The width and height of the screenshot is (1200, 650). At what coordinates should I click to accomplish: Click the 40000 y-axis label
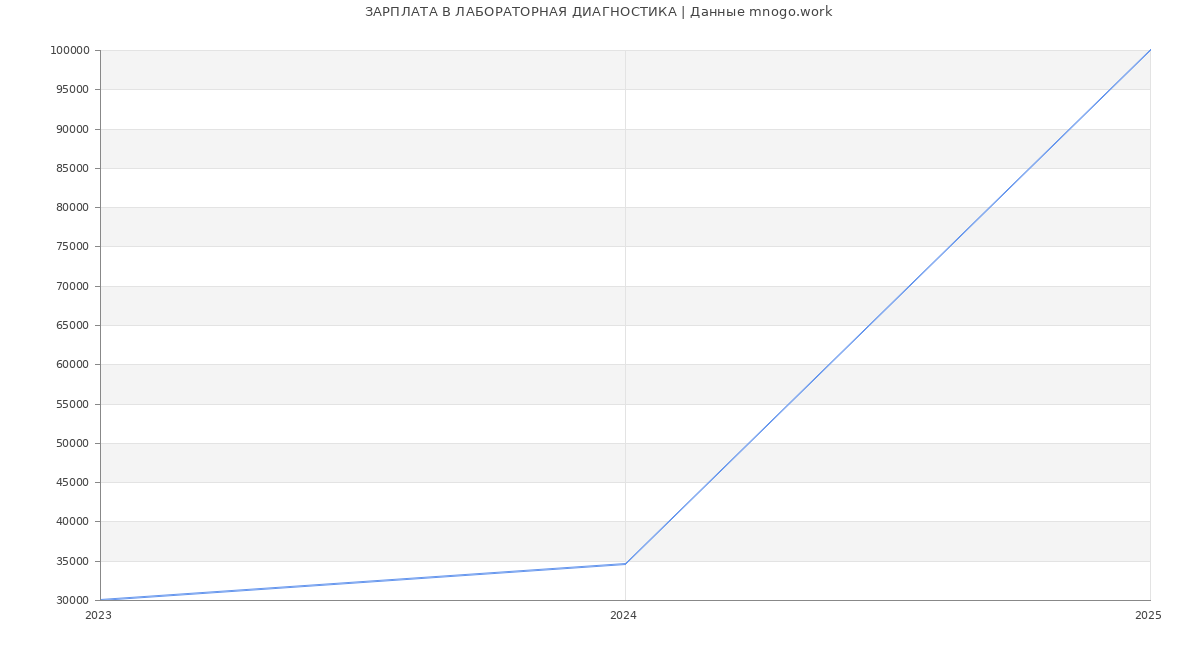72,522
